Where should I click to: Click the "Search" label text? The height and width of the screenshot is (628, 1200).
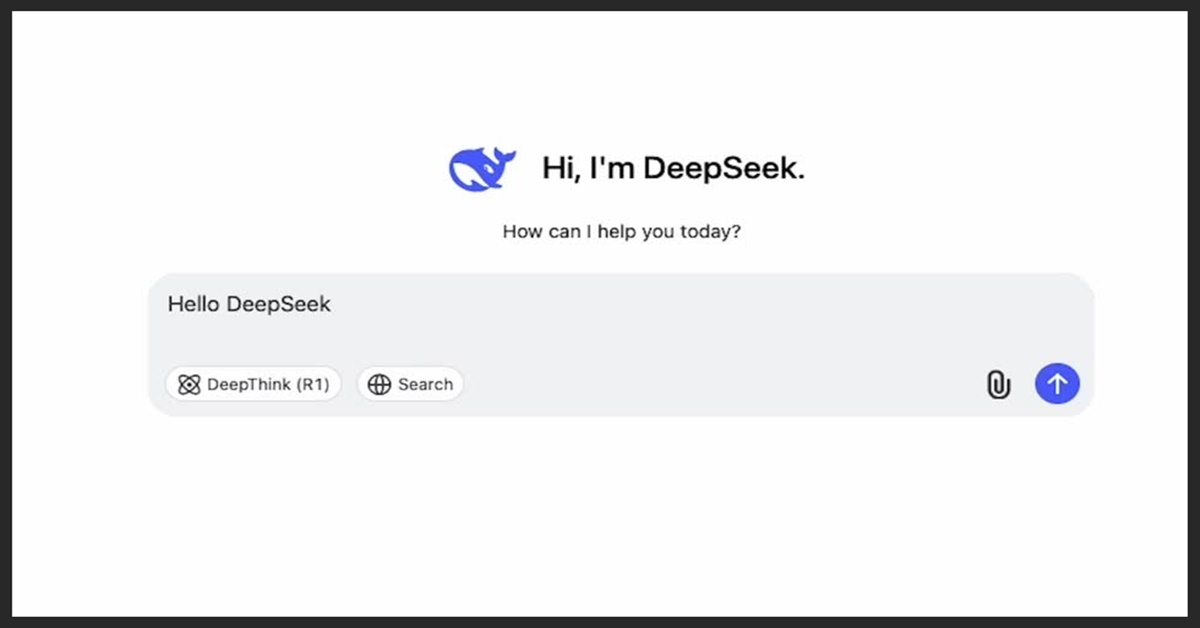(x=425, y=385)
